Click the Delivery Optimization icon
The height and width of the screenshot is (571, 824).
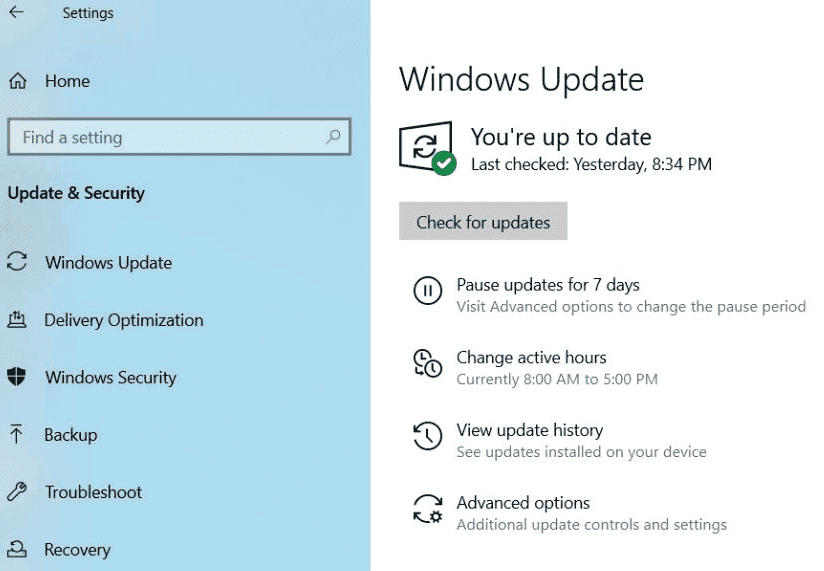tap(17, 319)
